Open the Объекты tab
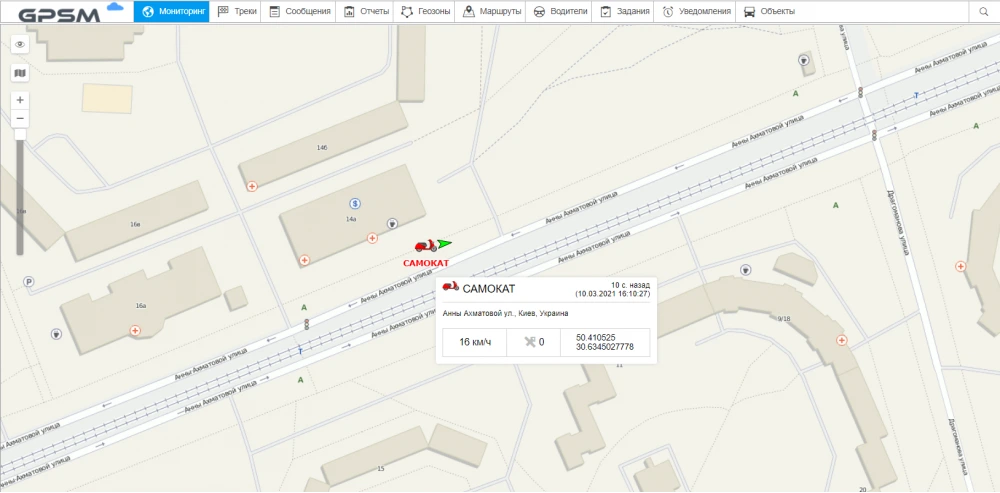1000x493 pixels. point(769,11)
